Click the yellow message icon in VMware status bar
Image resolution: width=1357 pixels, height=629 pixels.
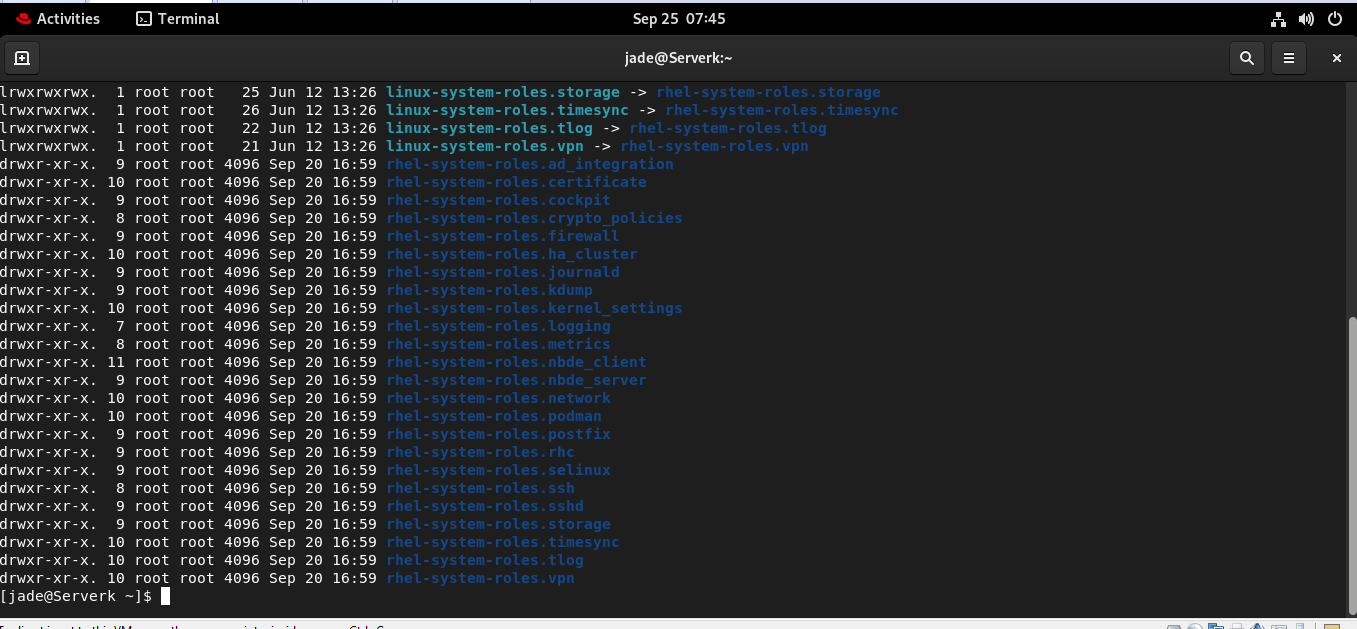(1330, 624)
